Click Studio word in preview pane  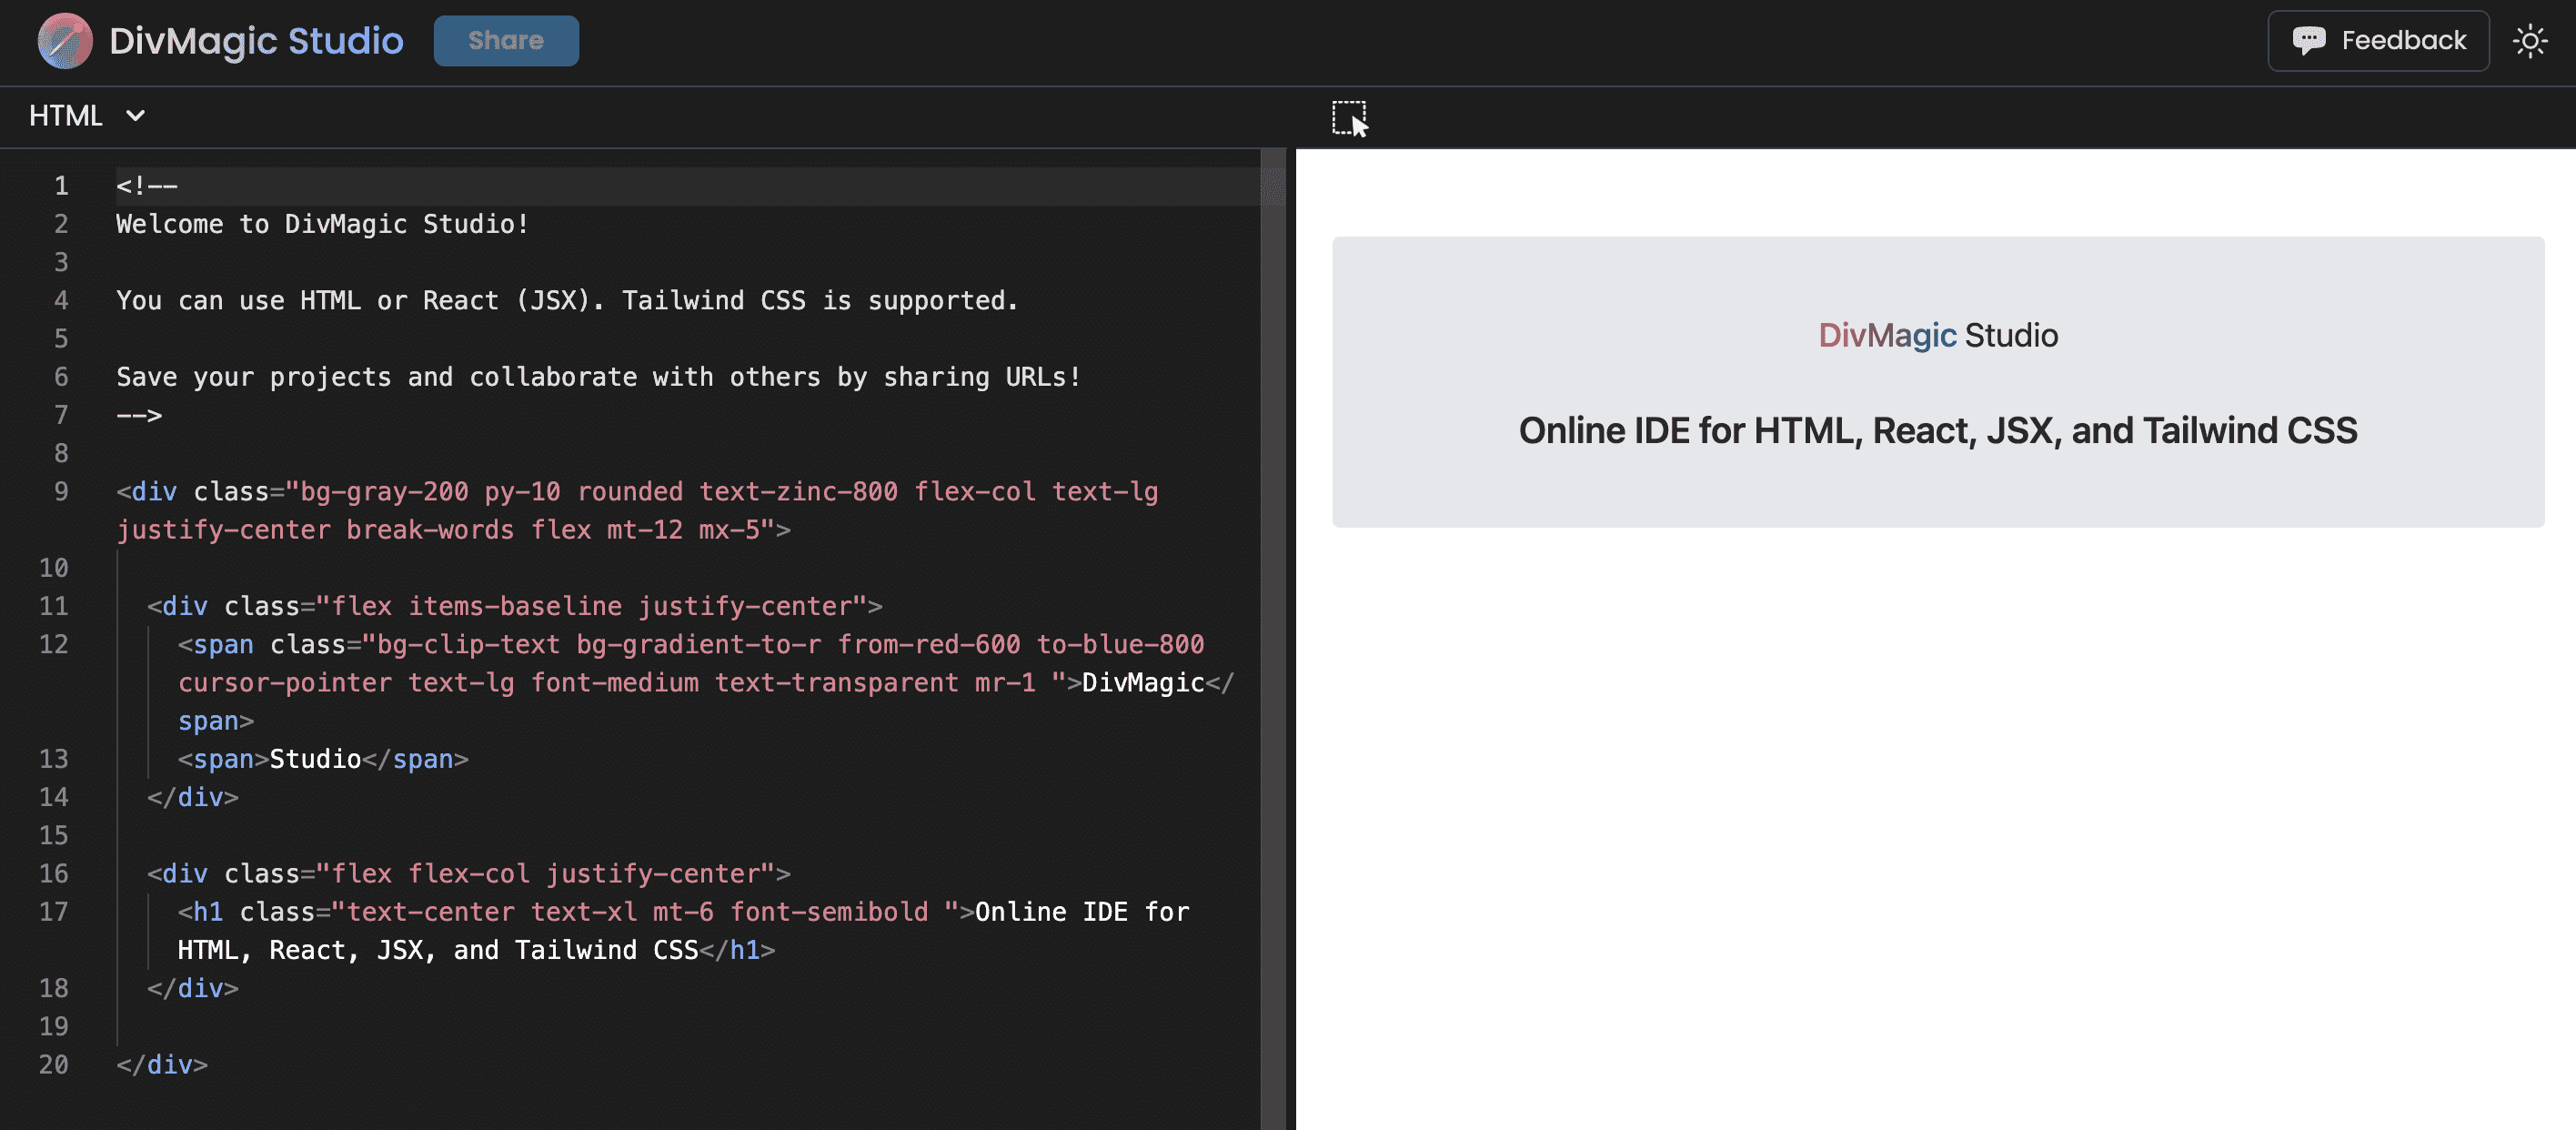[x=2011, y=335]
